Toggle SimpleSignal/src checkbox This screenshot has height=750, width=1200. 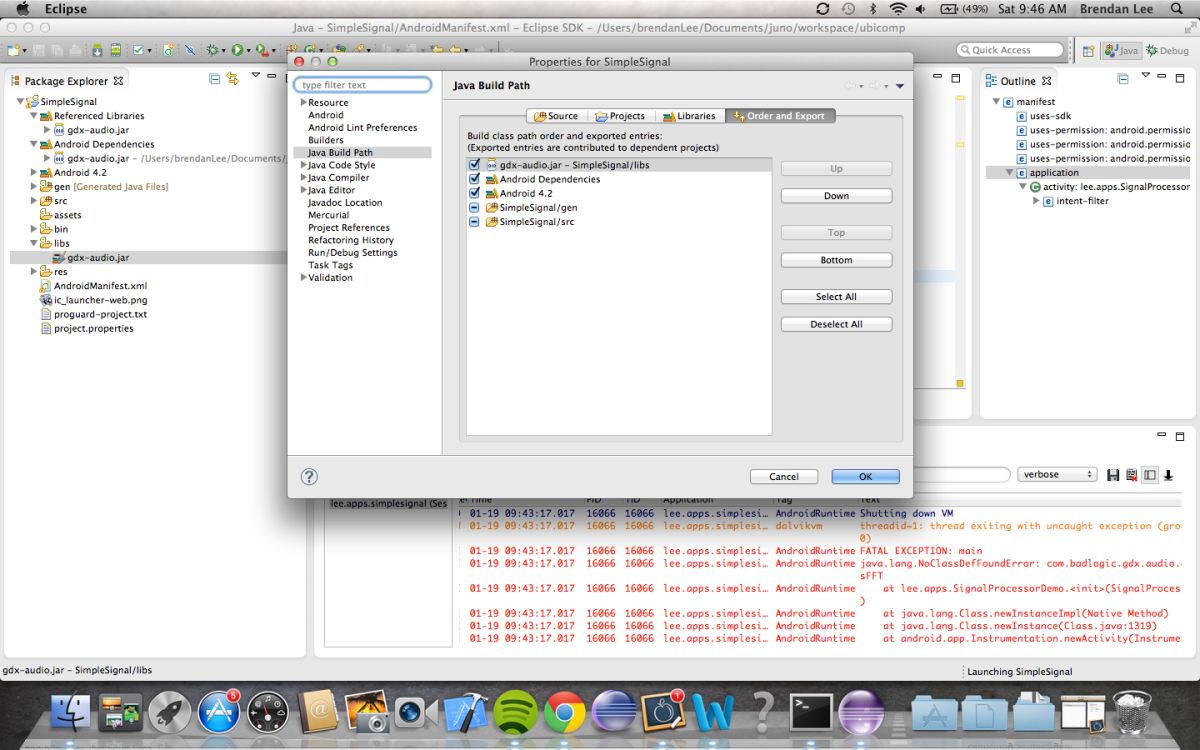(474, 221)
